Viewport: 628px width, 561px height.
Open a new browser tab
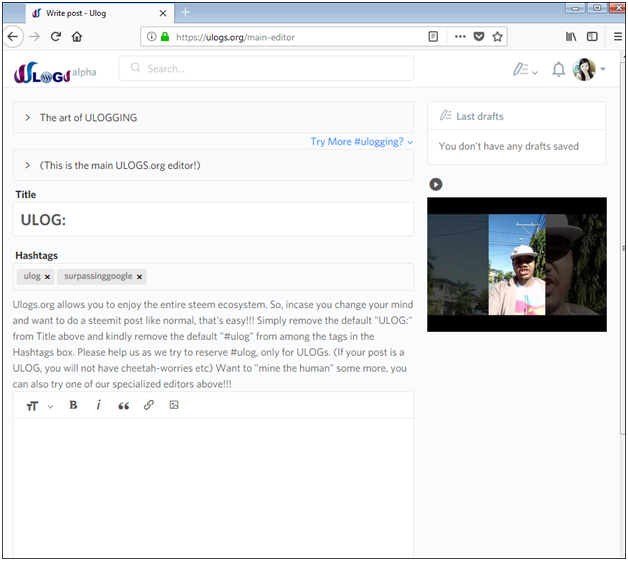pos(185,12)
